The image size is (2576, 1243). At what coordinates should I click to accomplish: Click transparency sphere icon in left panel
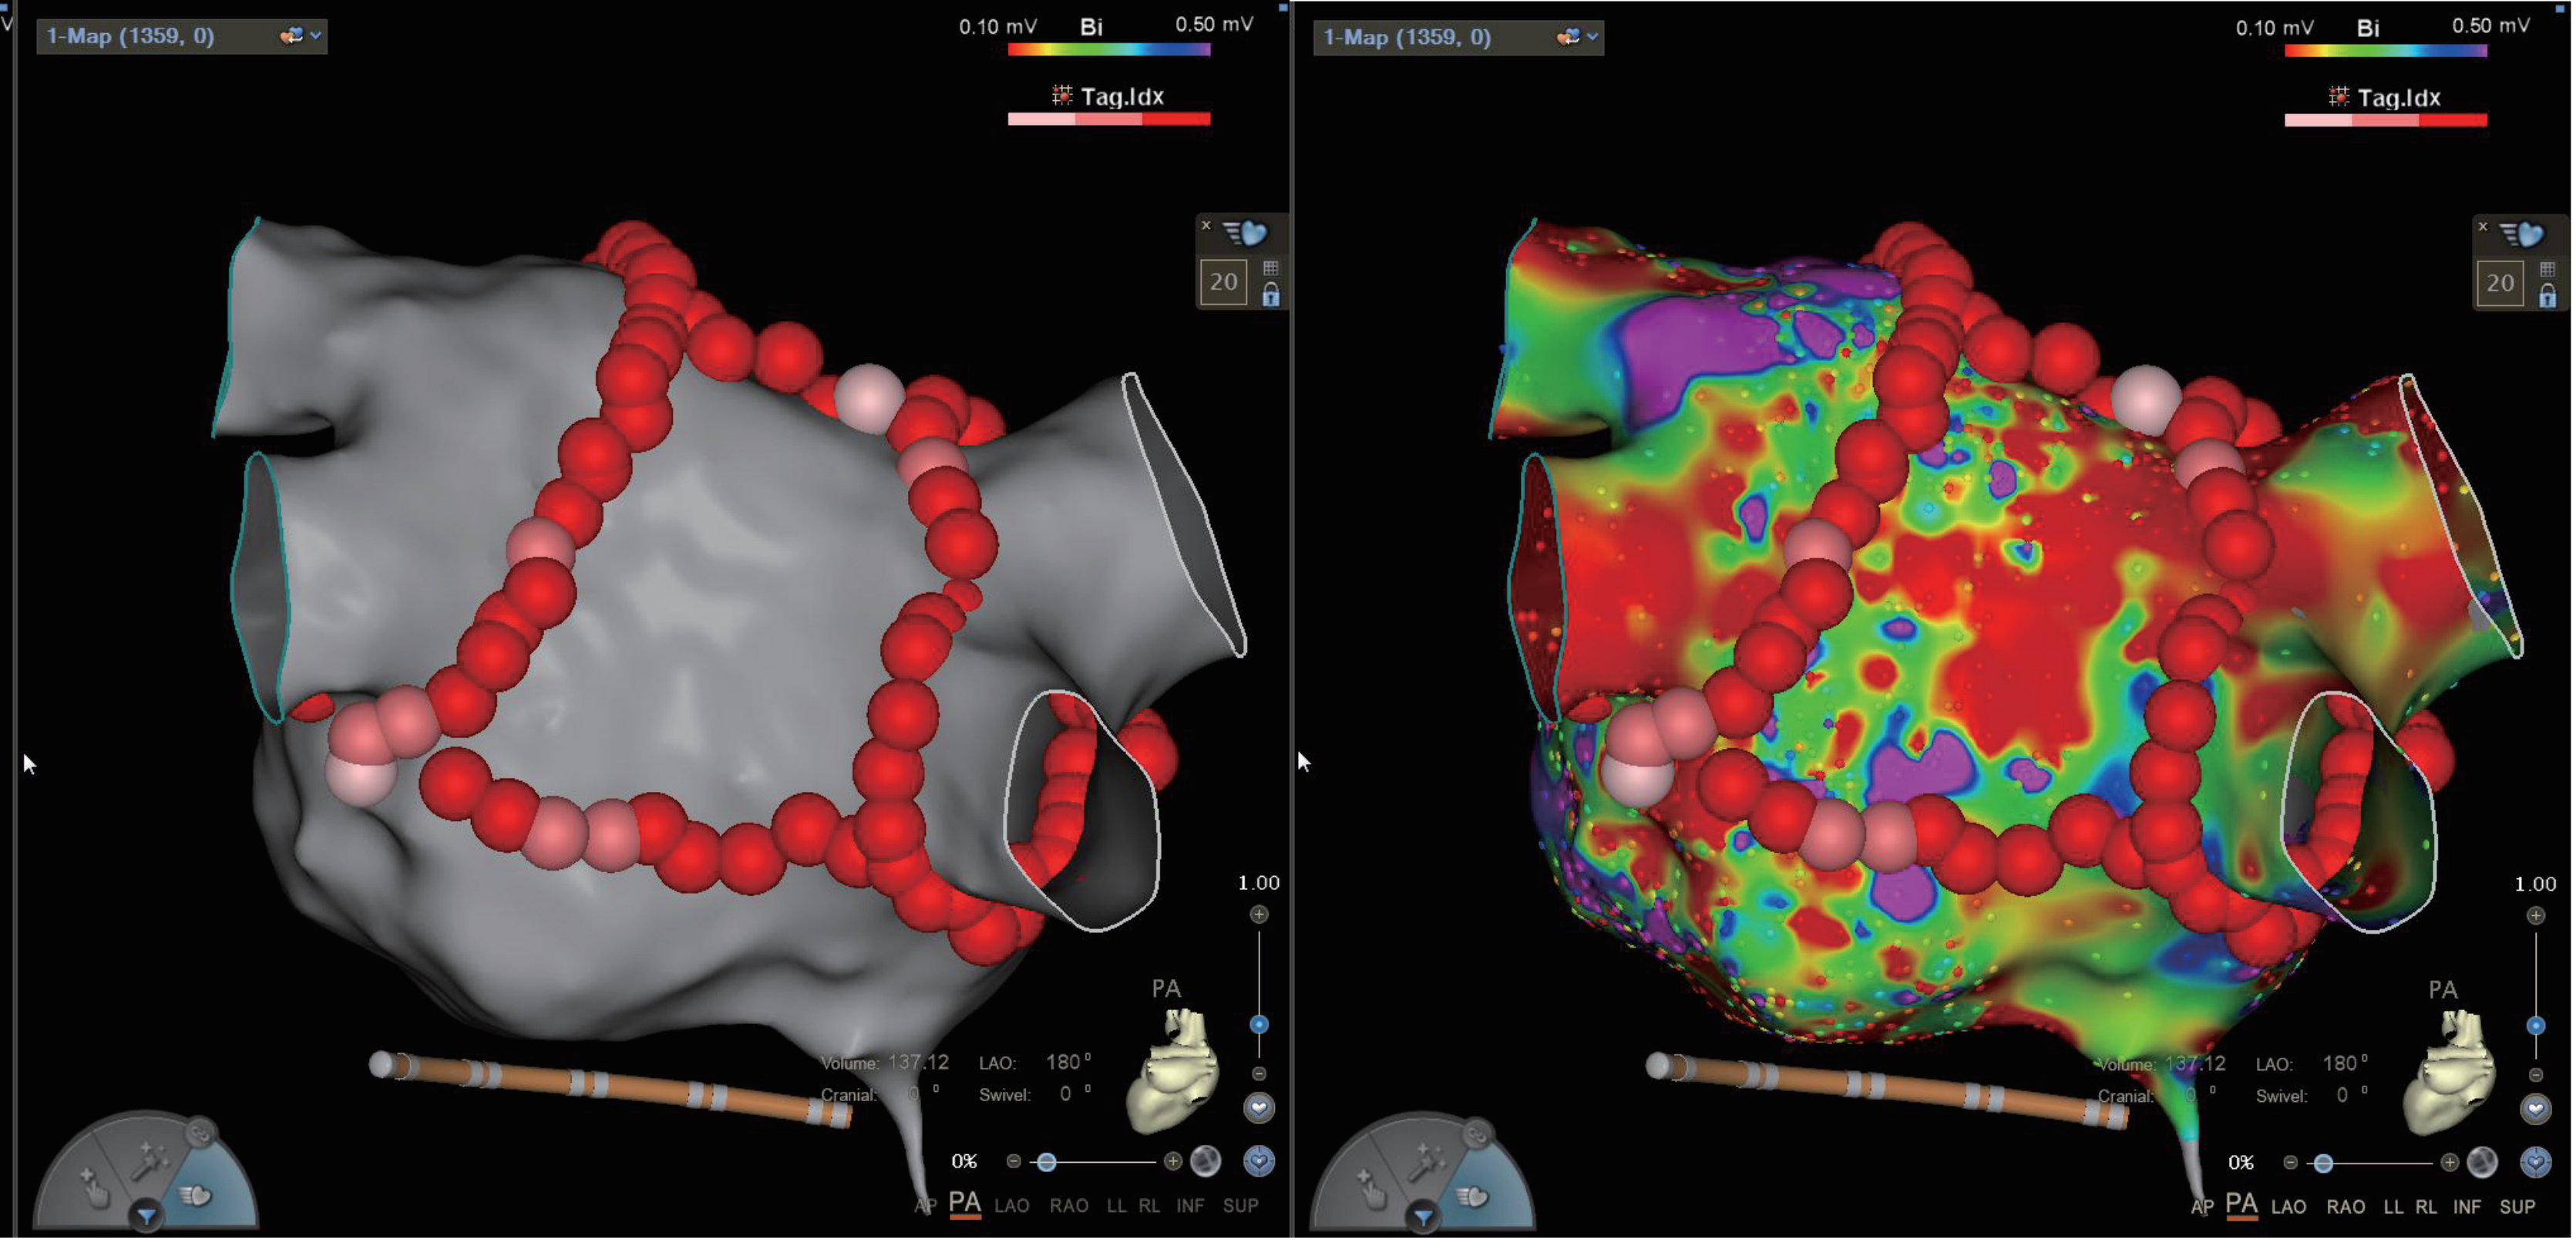point(1206,1161)
